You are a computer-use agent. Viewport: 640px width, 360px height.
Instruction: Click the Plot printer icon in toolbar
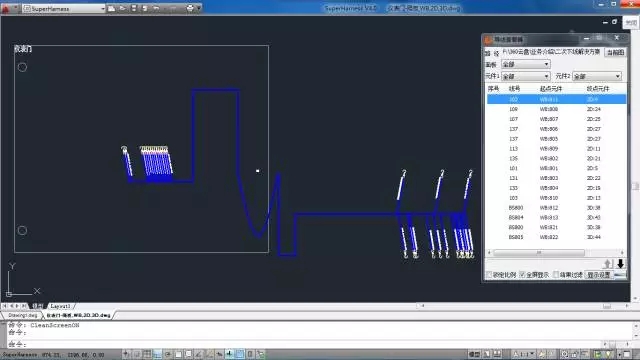coord(190,8)
